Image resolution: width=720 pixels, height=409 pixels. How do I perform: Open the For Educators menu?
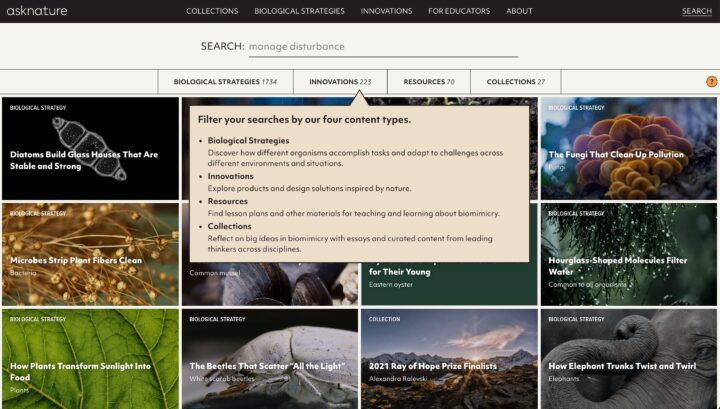pyautogui.click(x=459, y=11)
